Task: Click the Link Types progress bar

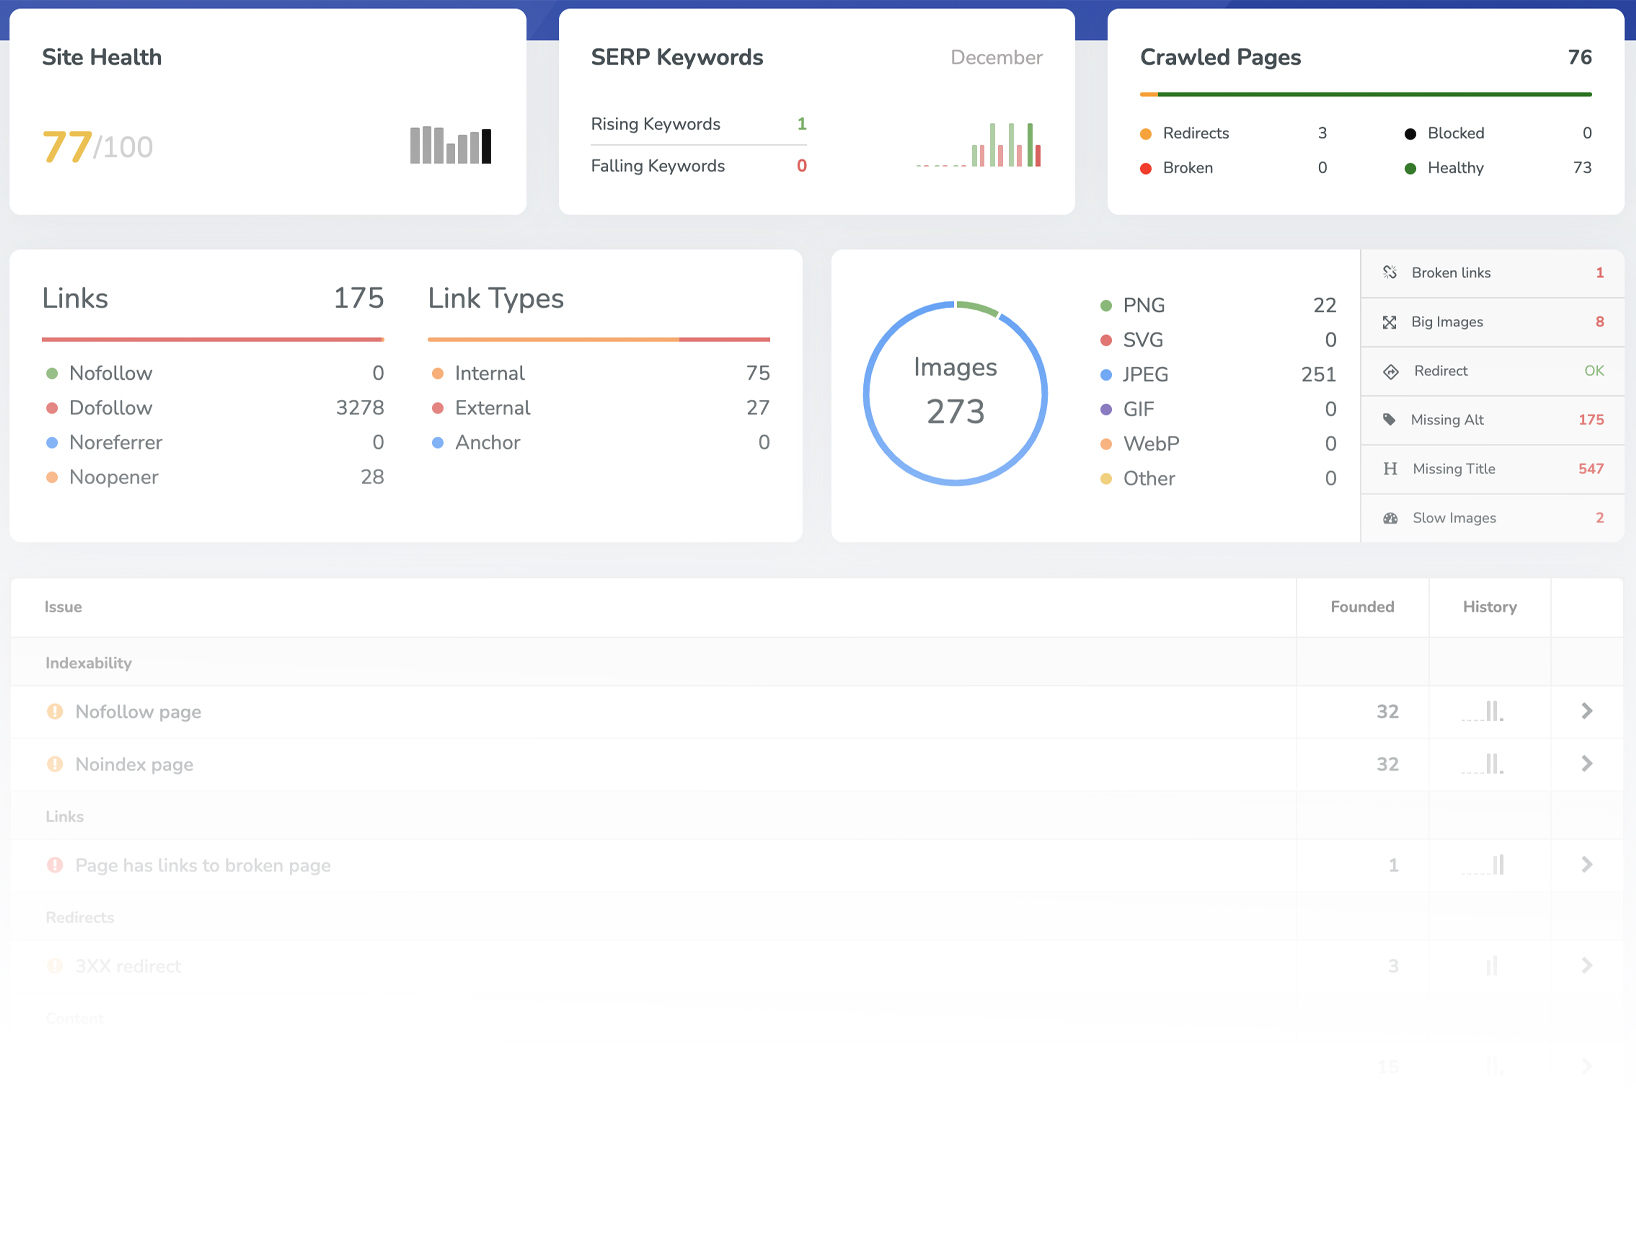Action: click(599, 339)
